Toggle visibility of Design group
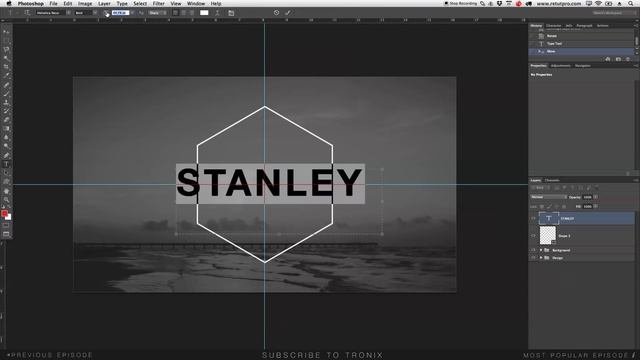The height and width of the screenshot is (360, 640). click(533, 258)
